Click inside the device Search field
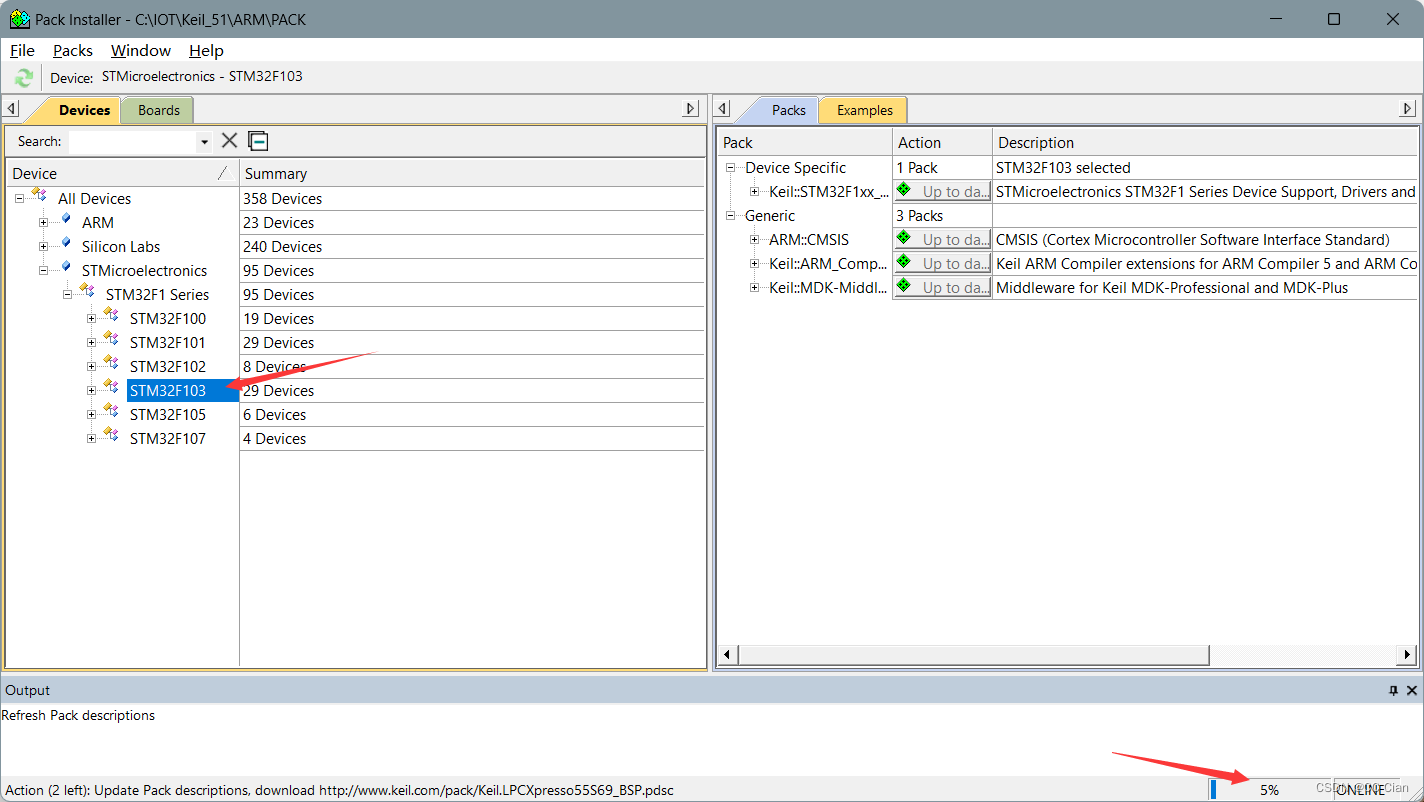Viewport: 1424px width, 802px height. pos(133,141)
